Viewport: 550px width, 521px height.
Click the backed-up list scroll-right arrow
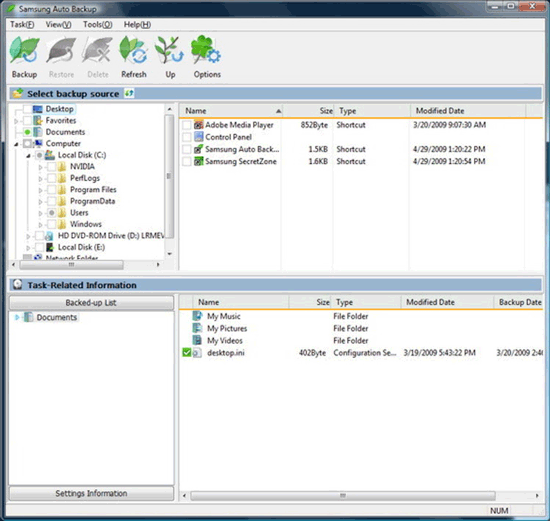tap(537, 496)
